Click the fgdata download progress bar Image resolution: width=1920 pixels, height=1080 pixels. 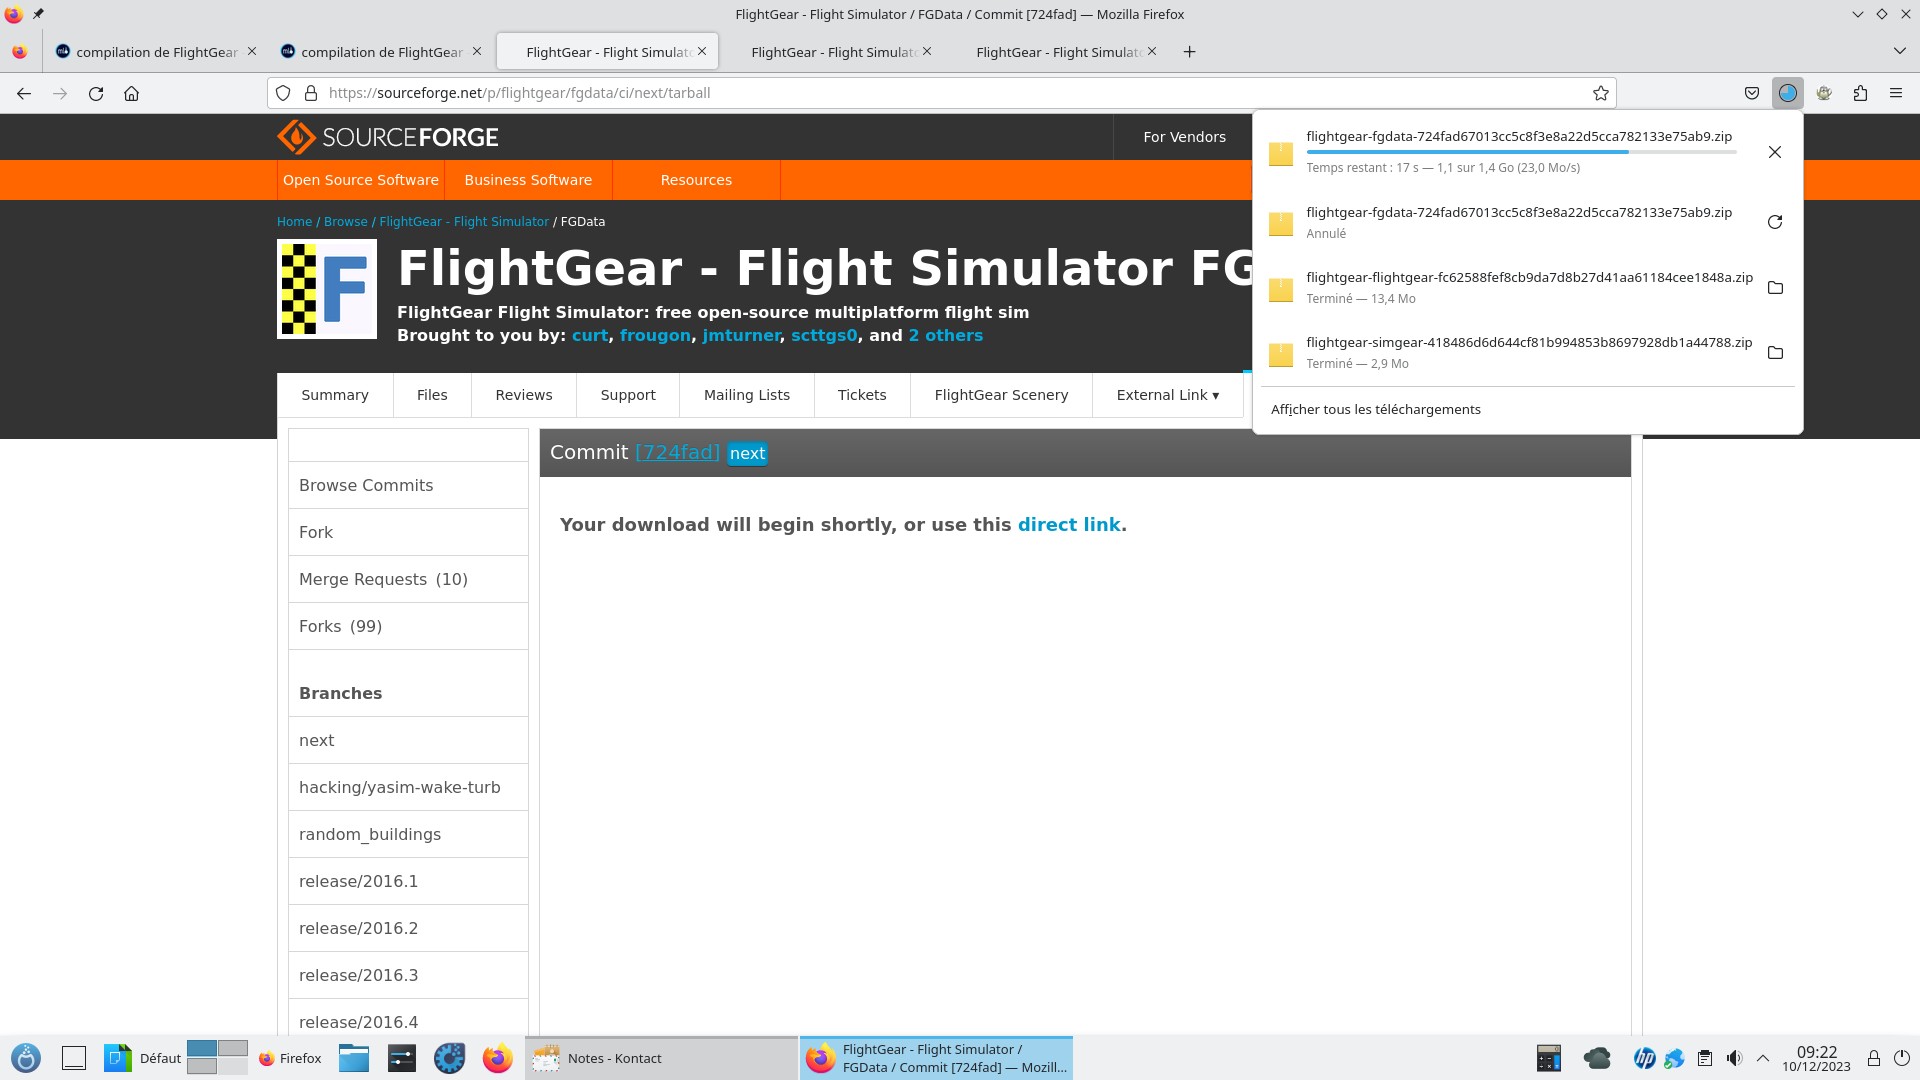pos(1521,152)
